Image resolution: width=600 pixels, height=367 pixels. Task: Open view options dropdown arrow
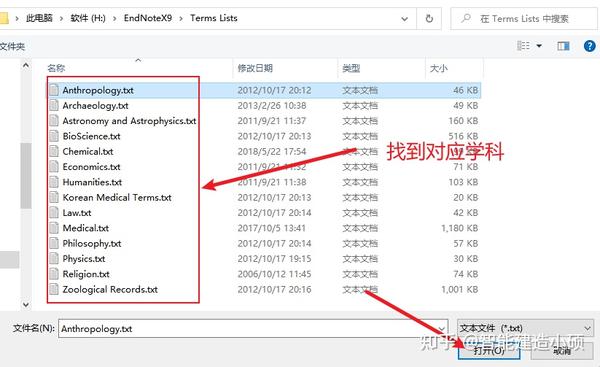[x=539, y=46]
